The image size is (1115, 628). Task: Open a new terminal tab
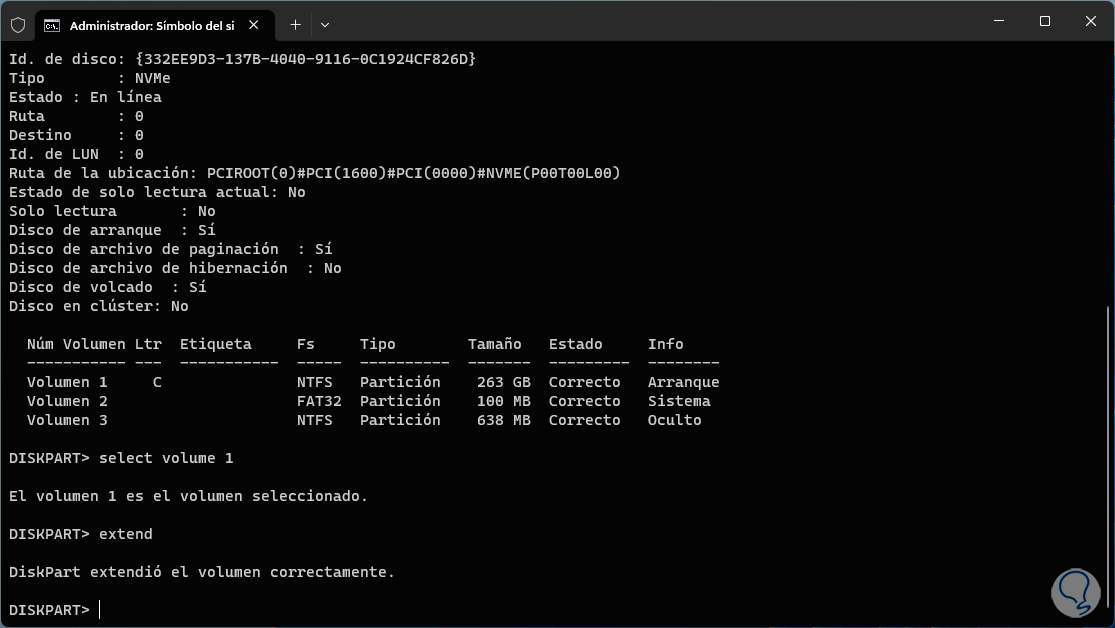(x=295, y=24)
